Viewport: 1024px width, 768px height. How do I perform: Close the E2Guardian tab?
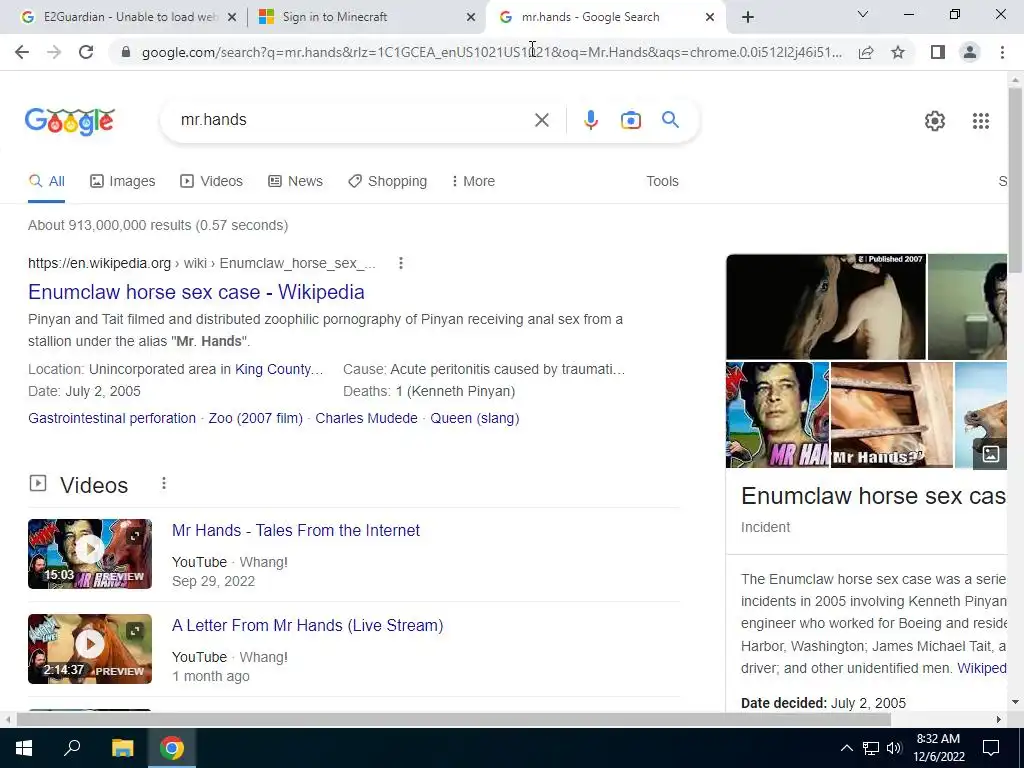232,17
